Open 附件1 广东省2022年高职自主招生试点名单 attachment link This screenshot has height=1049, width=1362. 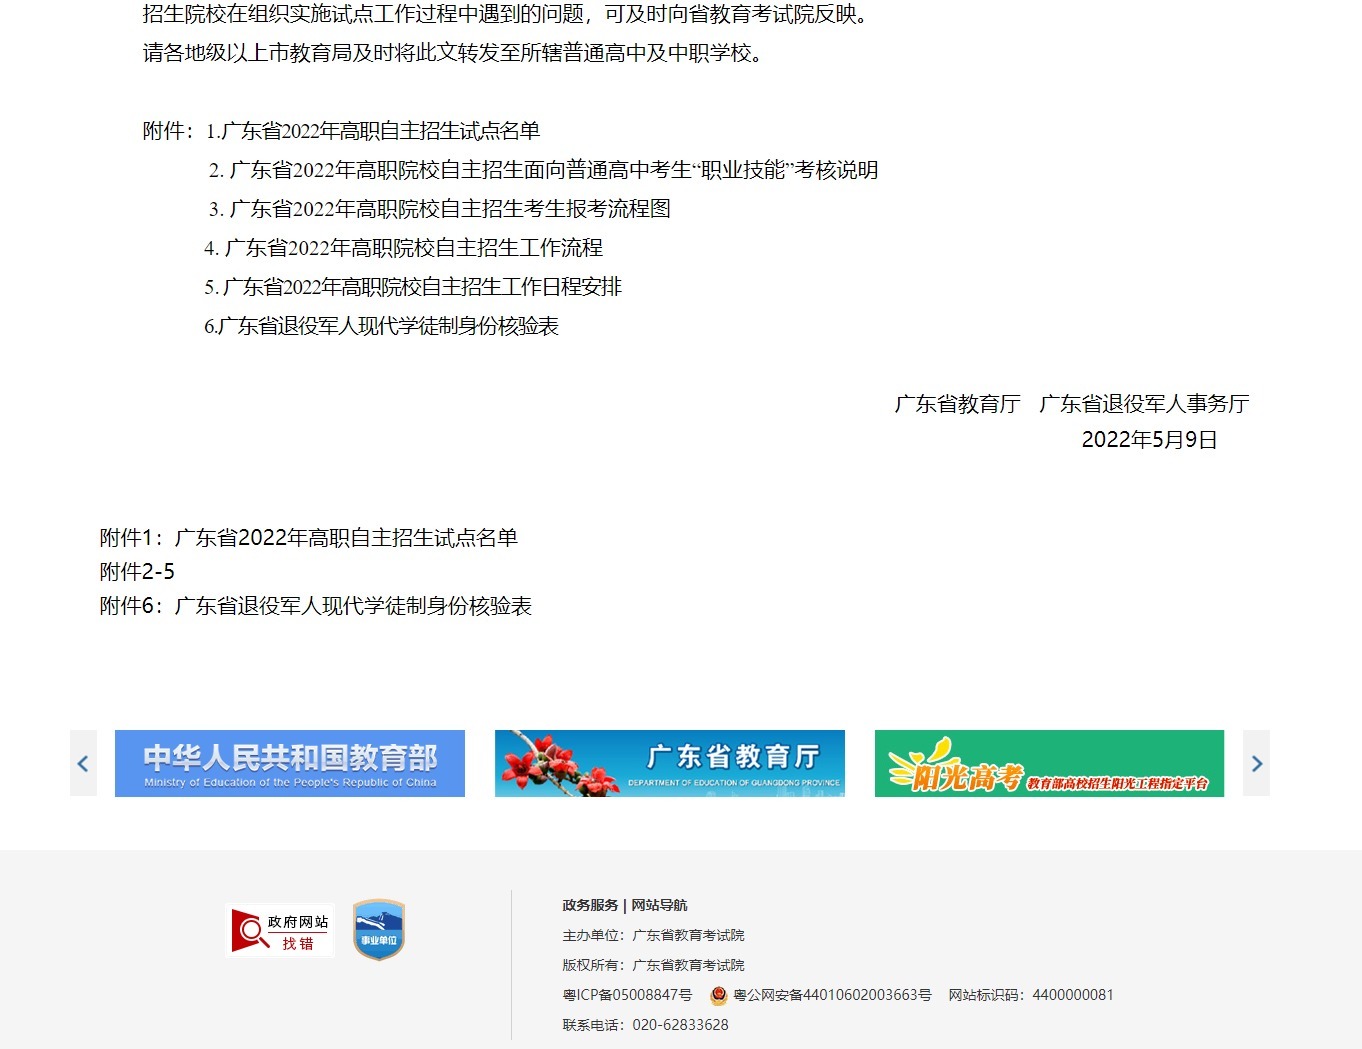(x=309, y=538)
